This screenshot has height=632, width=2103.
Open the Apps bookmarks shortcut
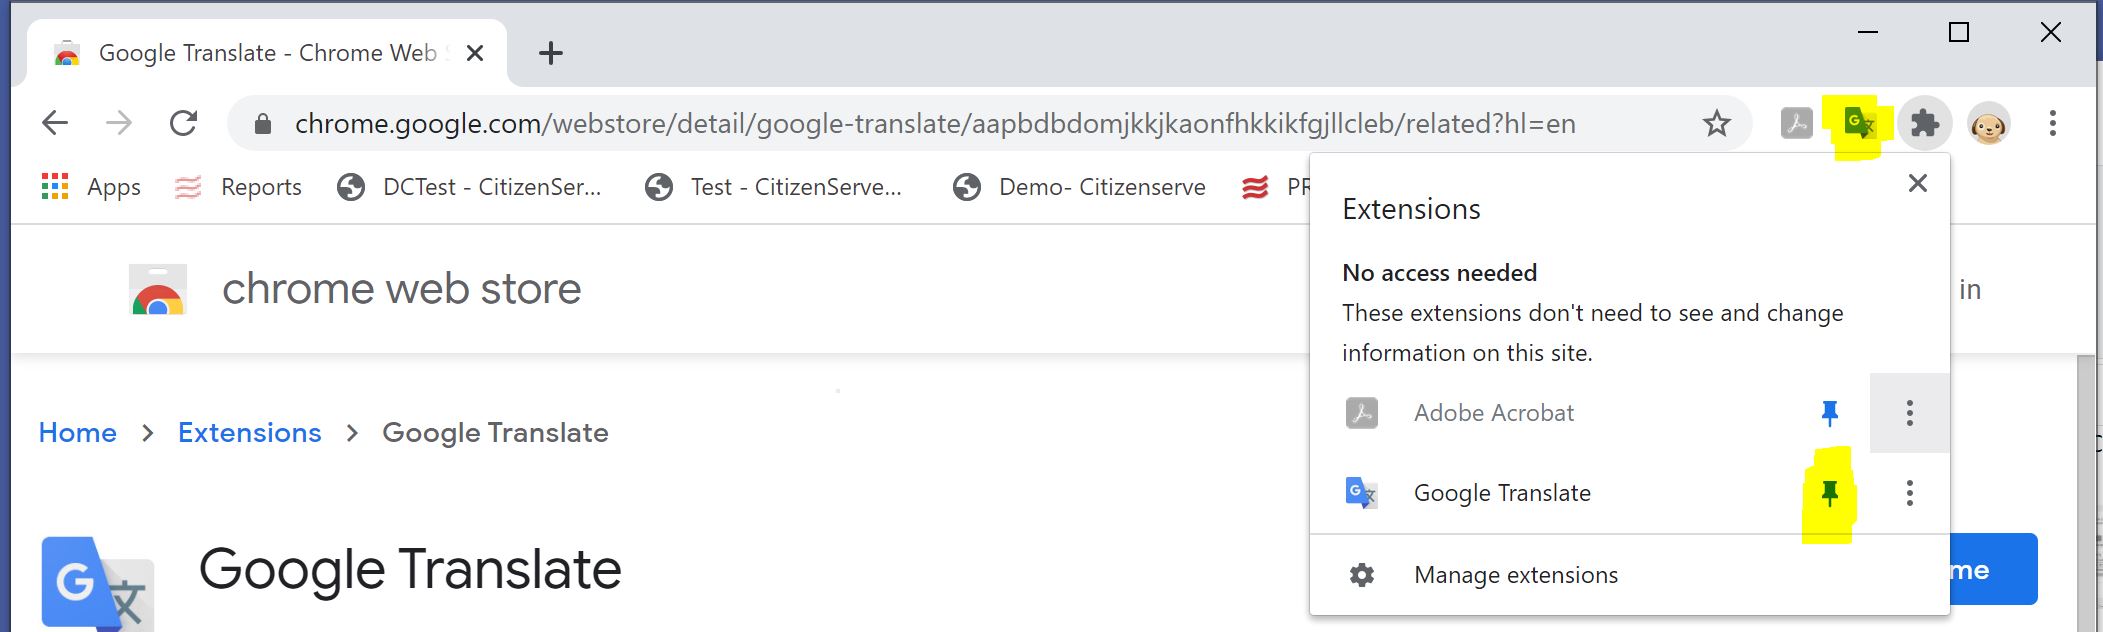[x=91, y=187]
